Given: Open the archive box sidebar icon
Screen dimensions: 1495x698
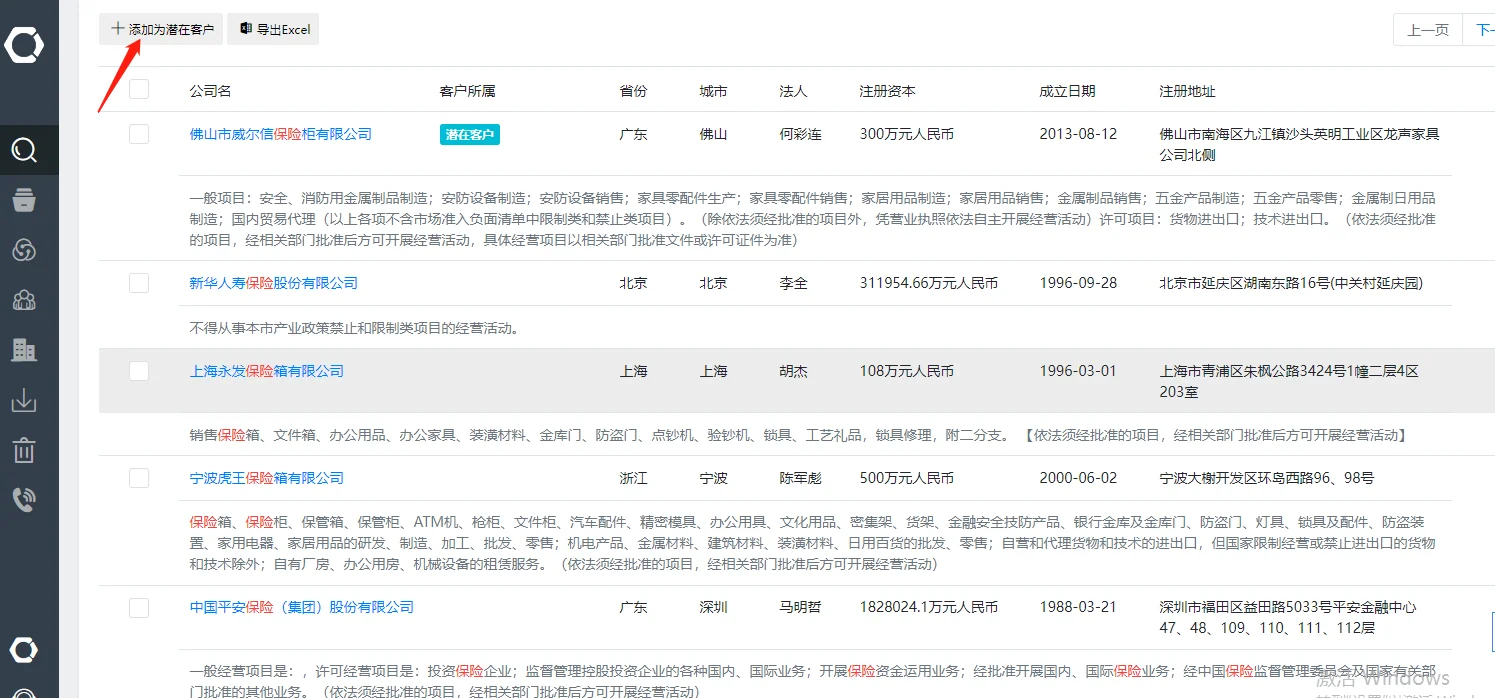Looking at the screenshot, I should (x=24, y=200).
